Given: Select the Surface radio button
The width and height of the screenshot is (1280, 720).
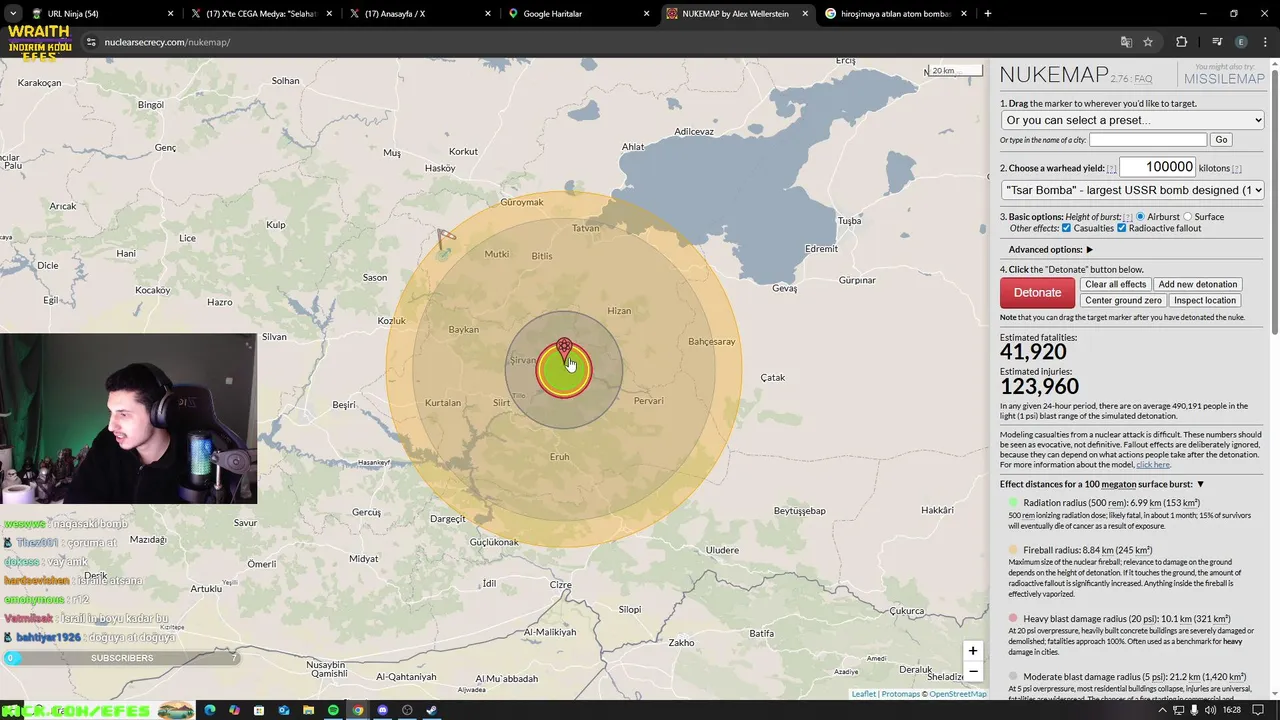Looking at the screenshot, I should 1188,217.
